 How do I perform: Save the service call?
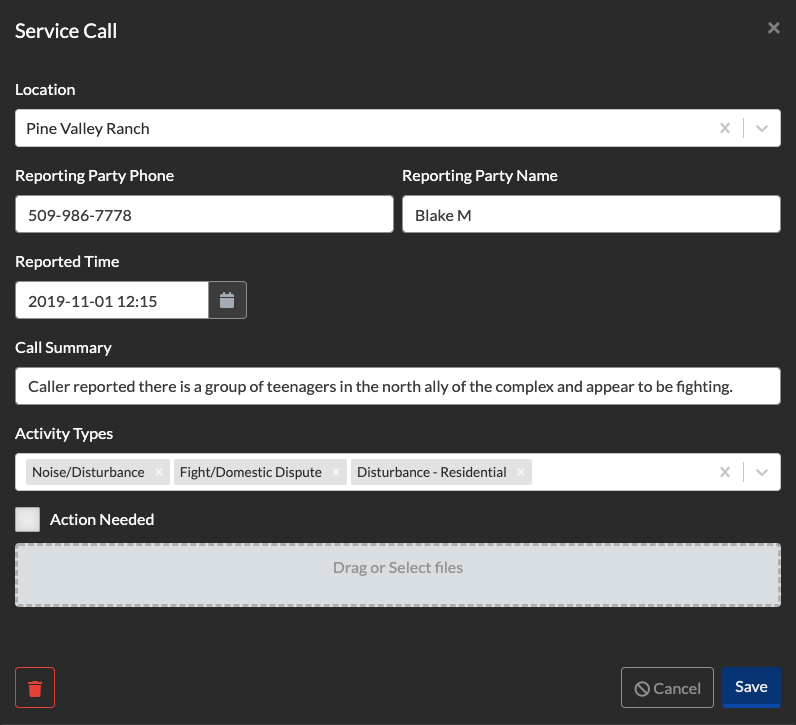751,687
